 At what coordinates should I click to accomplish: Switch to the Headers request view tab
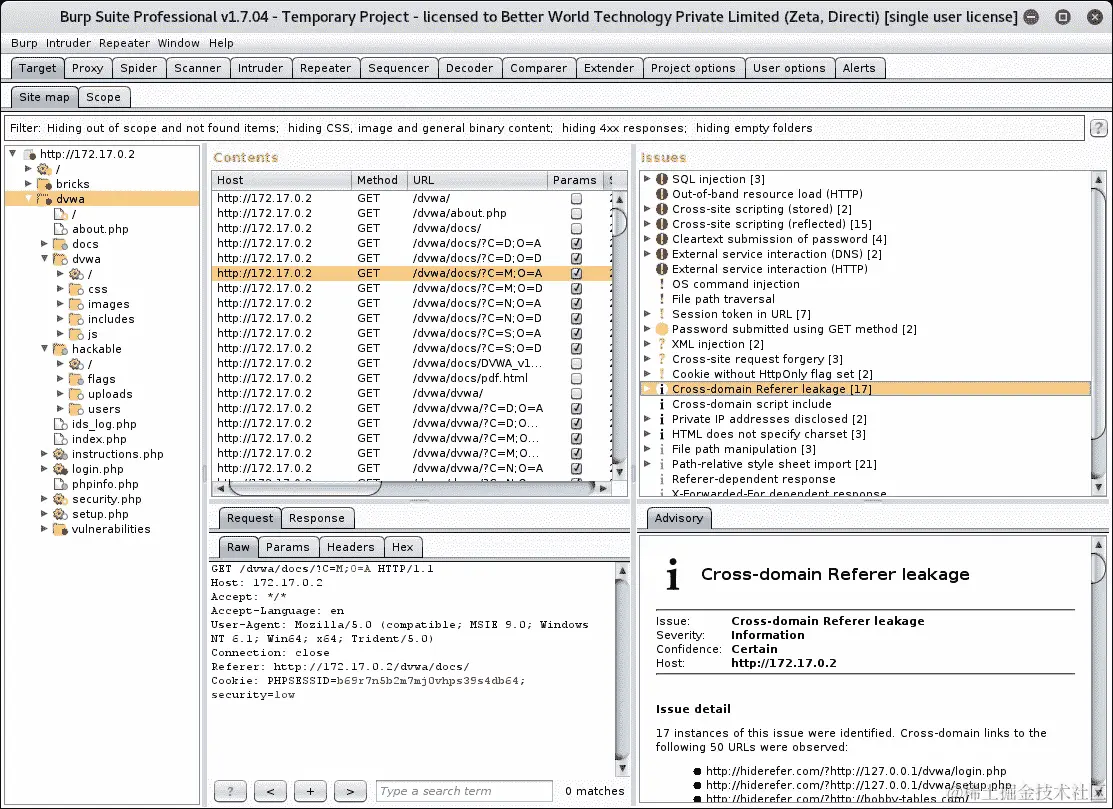351,547
